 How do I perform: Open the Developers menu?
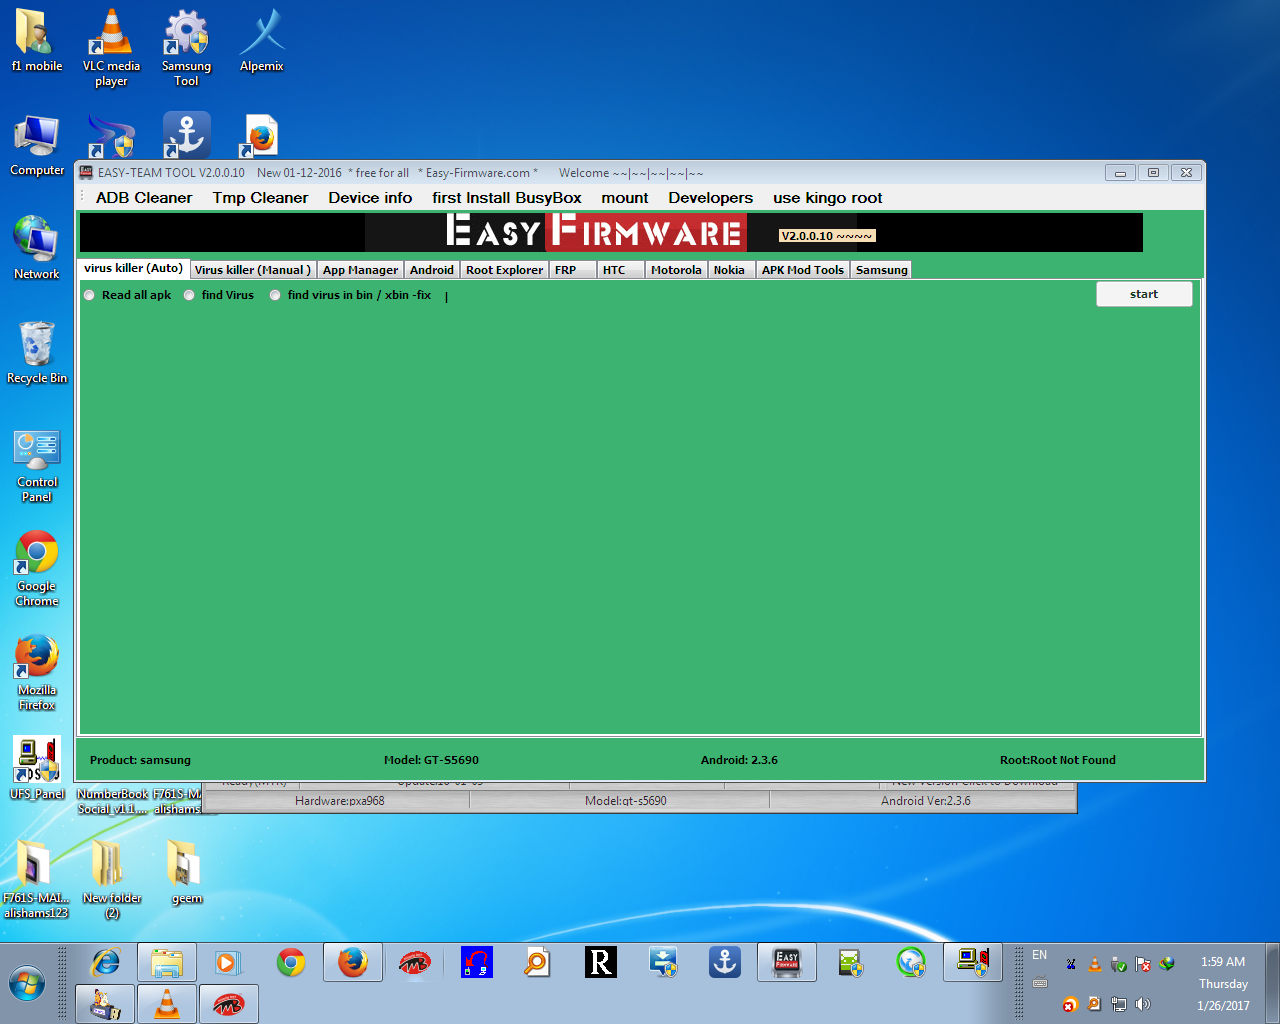pos(711,198)
